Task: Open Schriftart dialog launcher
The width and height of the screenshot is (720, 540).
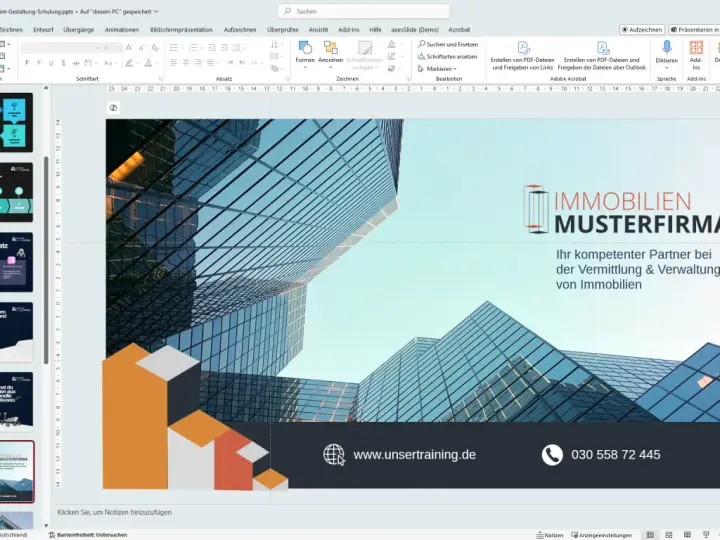Action: (x=161, y=79)
